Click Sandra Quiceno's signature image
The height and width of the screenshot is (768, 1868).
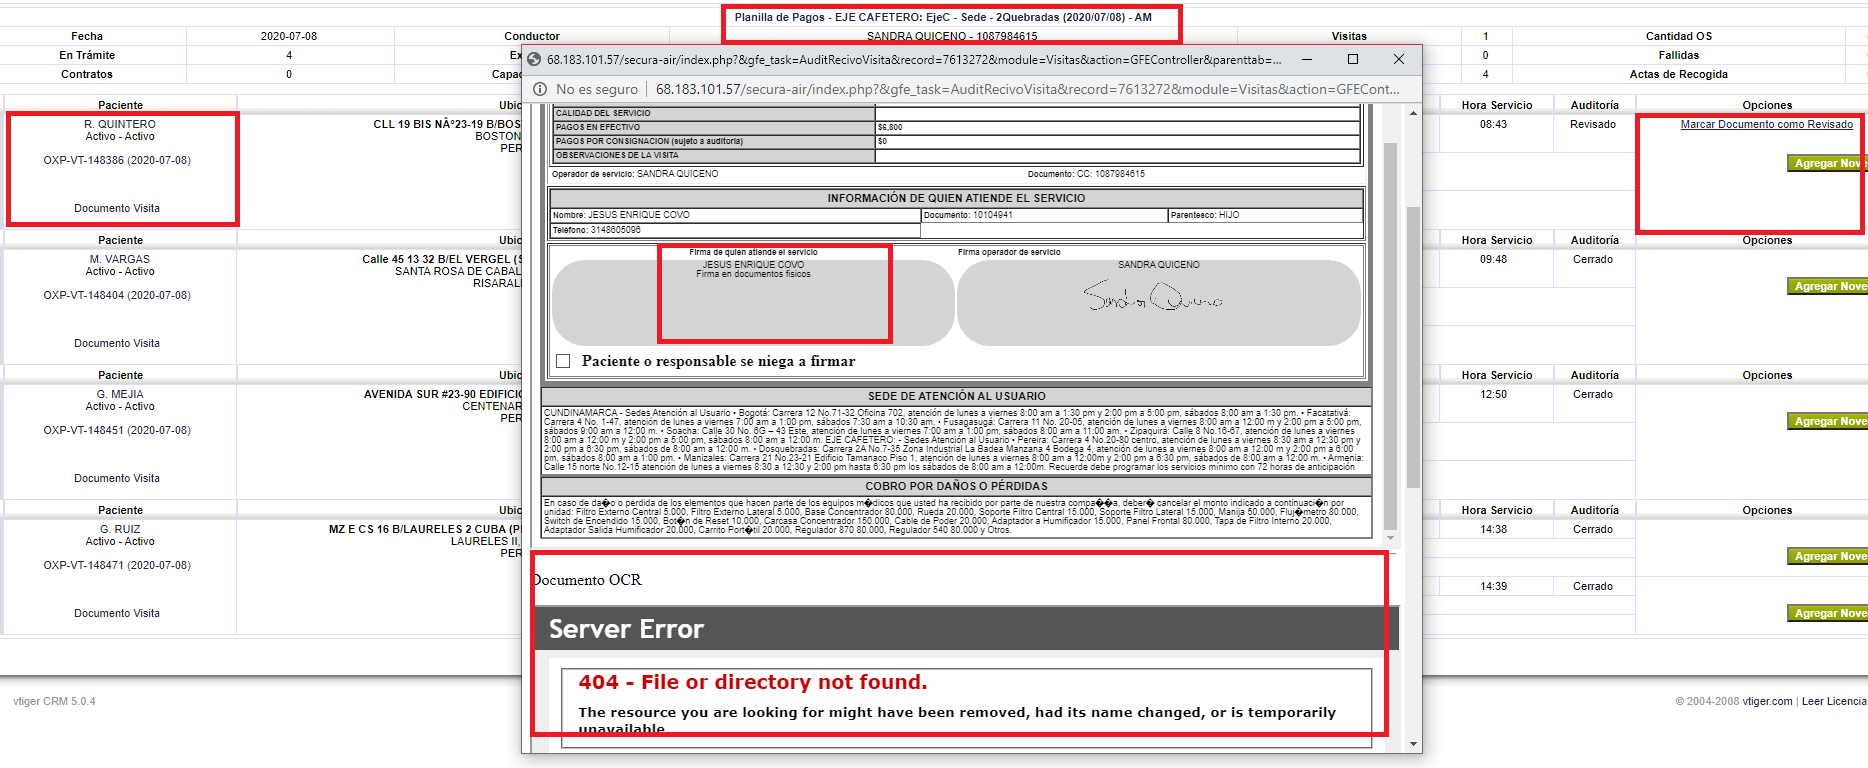click(x=1153, y=297)
